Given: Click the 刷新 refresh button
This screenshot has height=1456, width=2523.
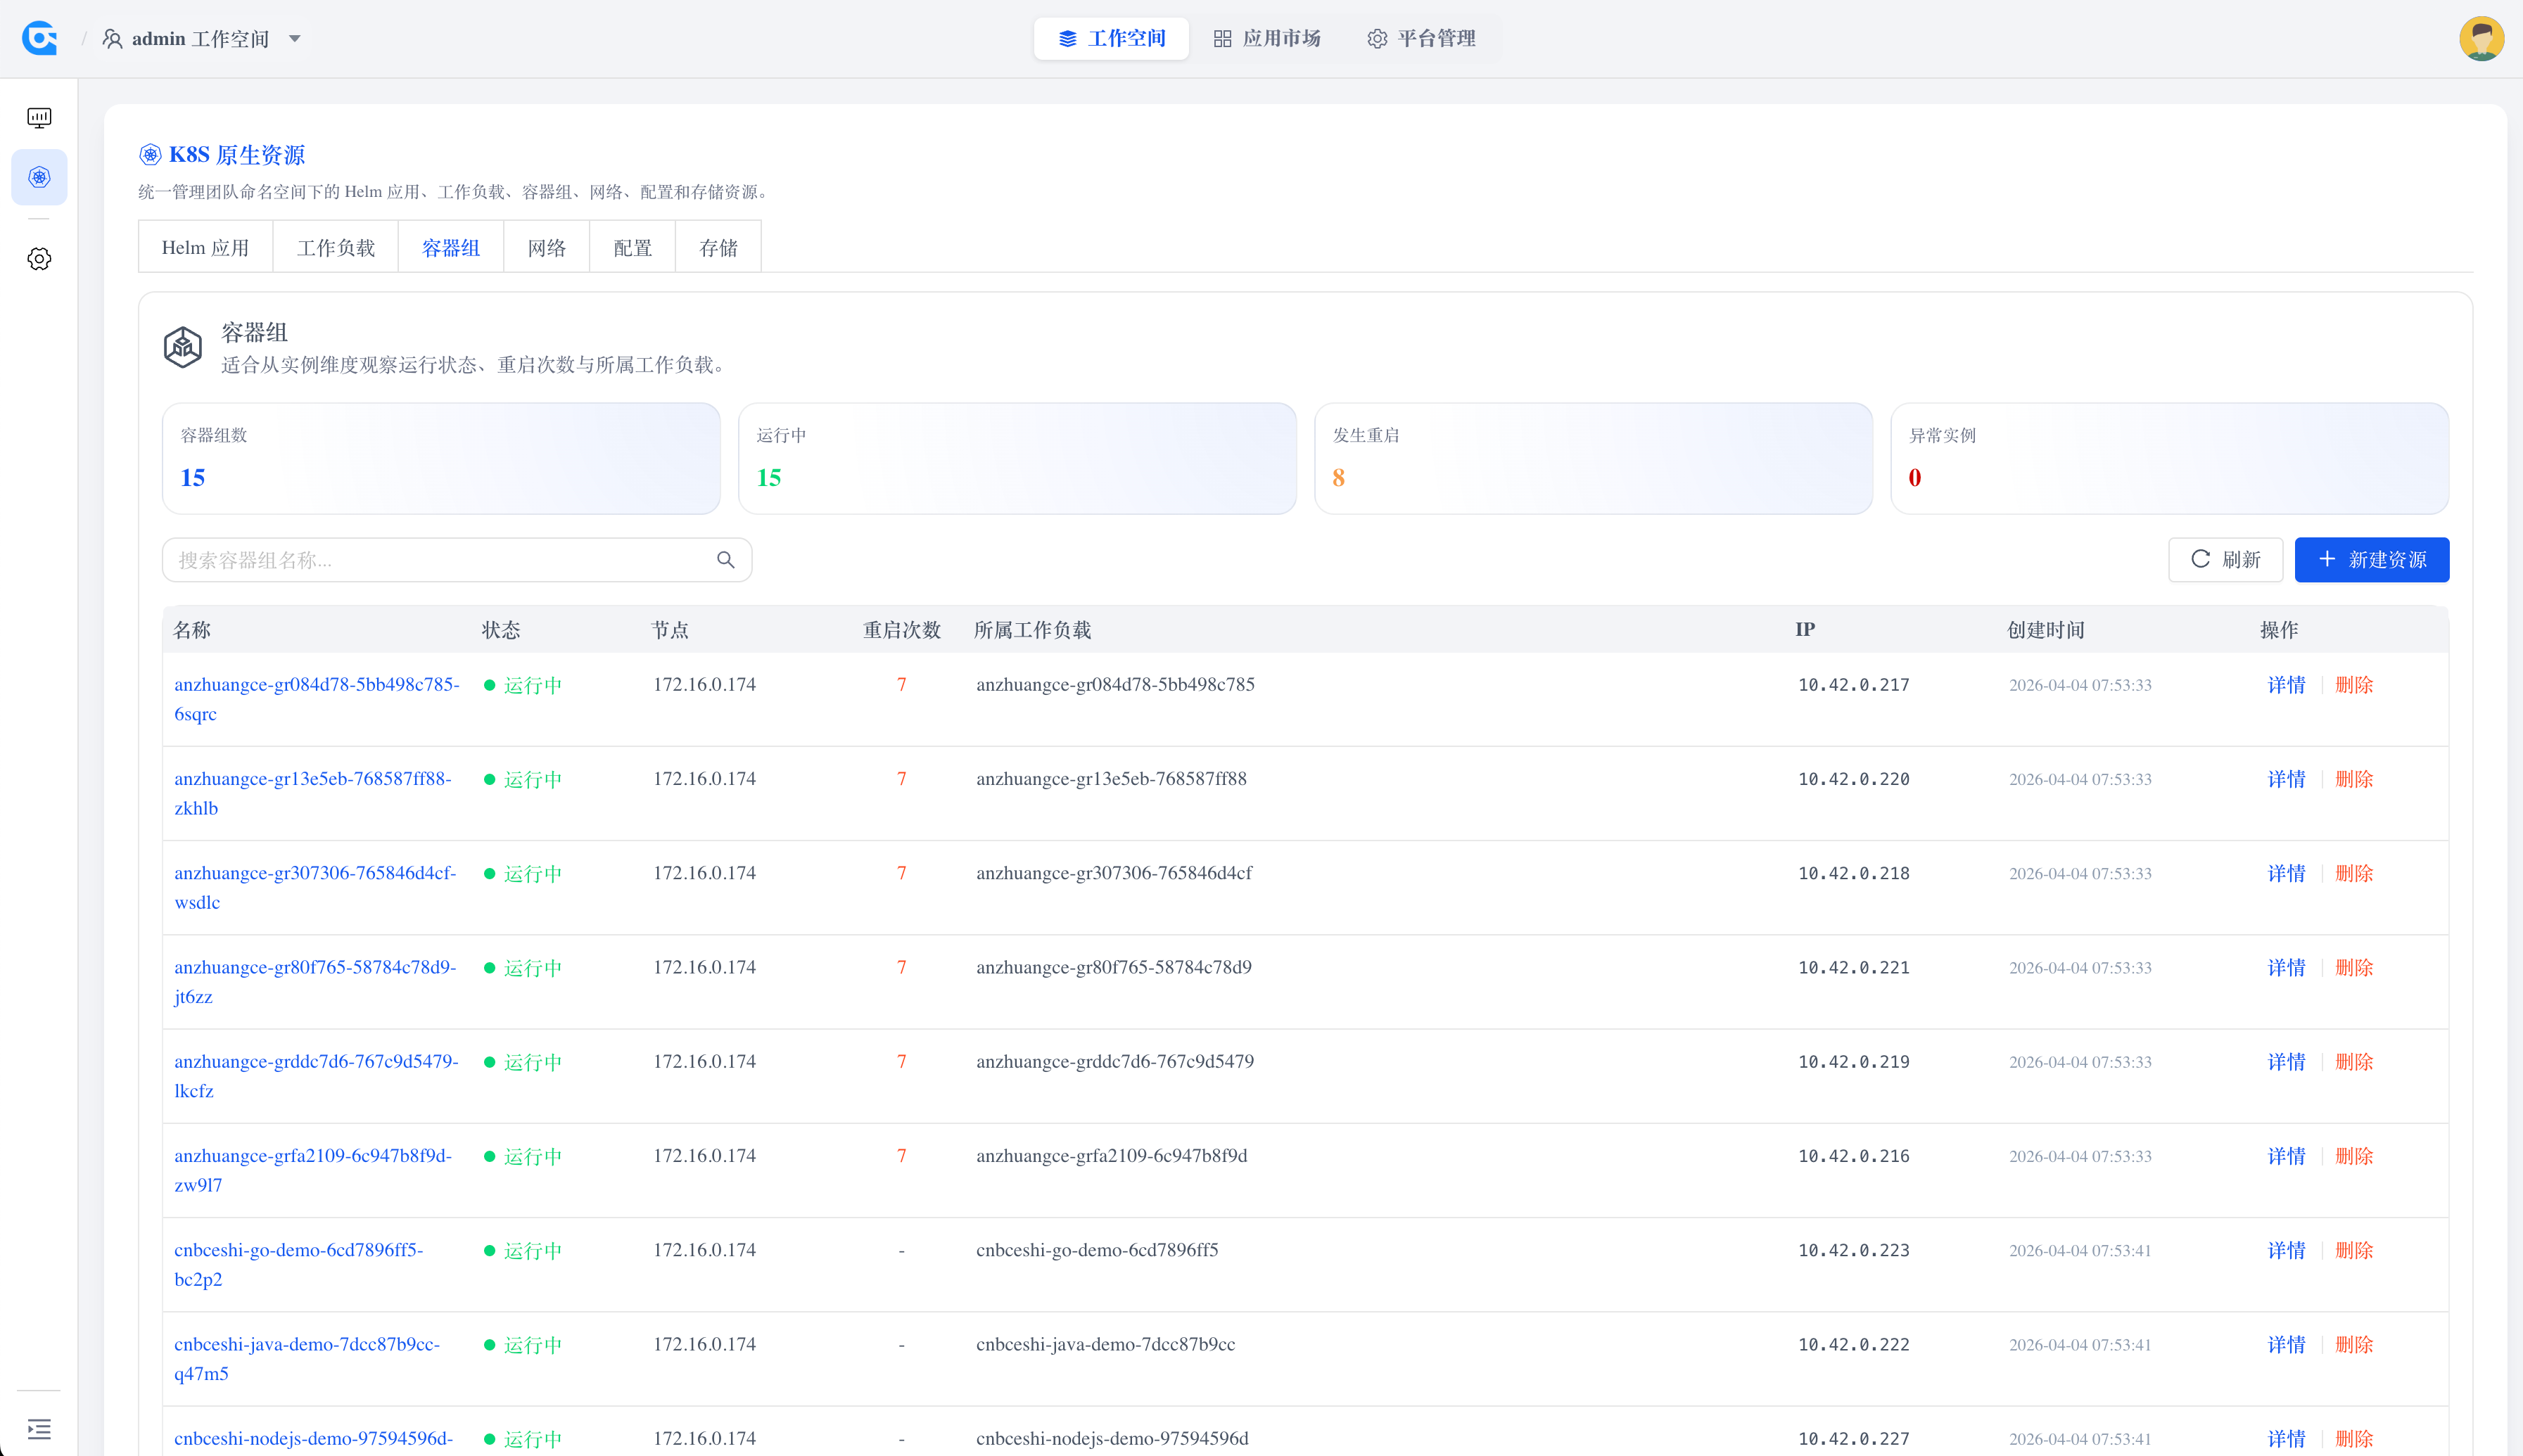Looking at the screenshot, I should pyautogui.click(x=2225, y=560).
